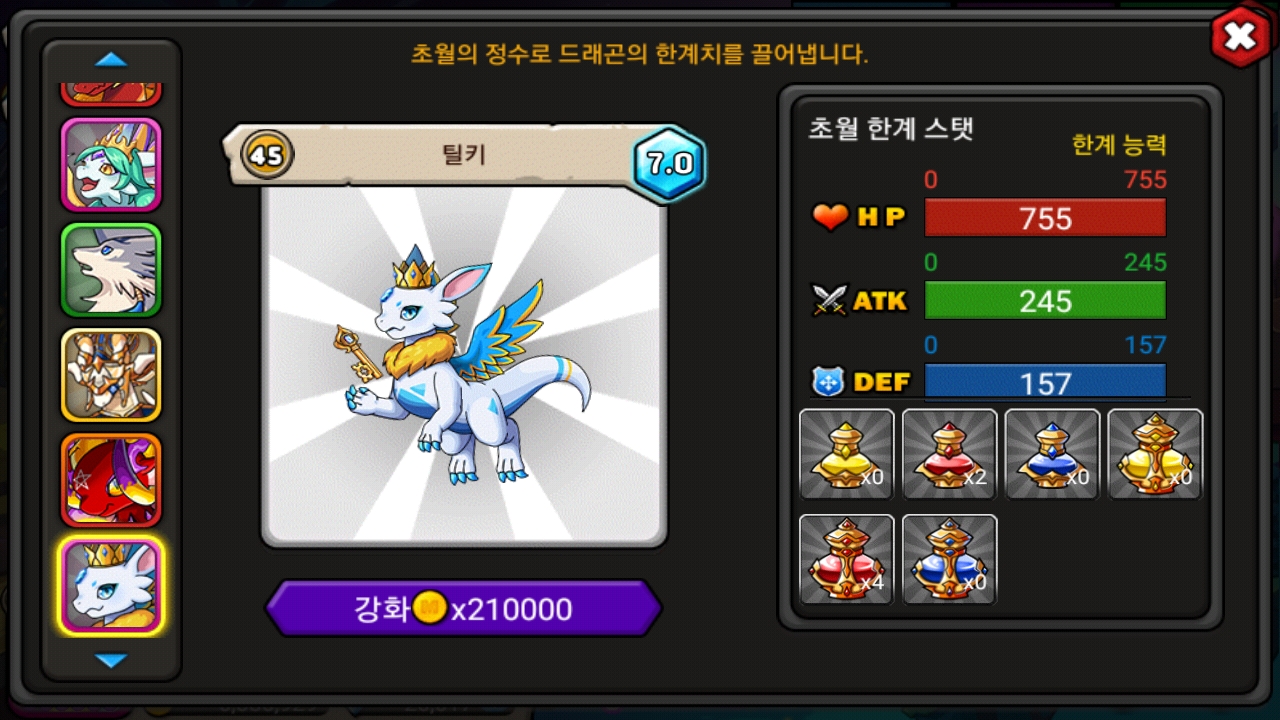The width and height of the screenshot is (1280, 720).
Task: Choose the green-haired crowned dragon portrait
Action: click(x=111, y=164)
